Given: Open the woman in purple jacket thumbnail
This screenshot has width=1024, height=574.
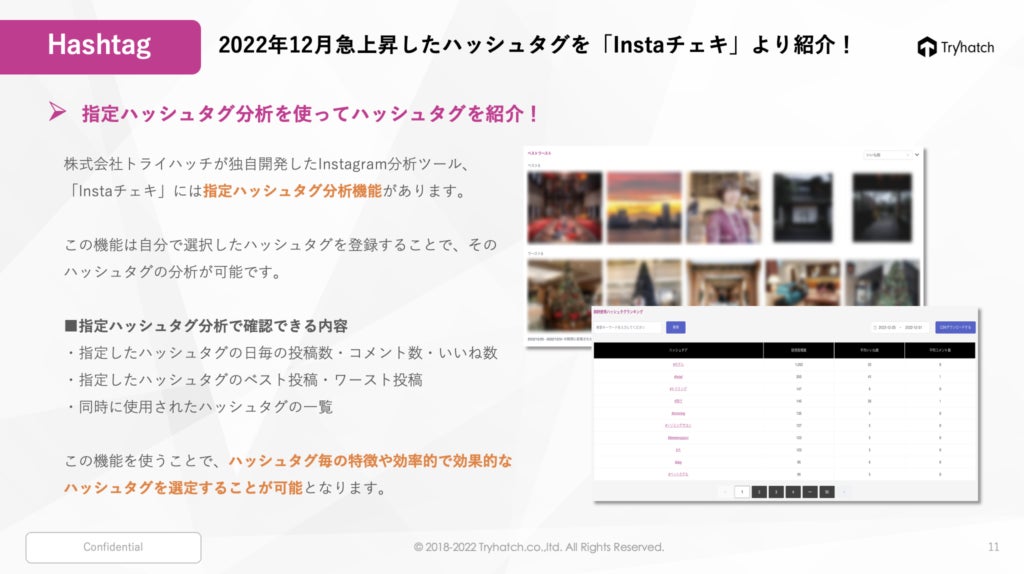Looking at the screenshot, I should 724,208.
